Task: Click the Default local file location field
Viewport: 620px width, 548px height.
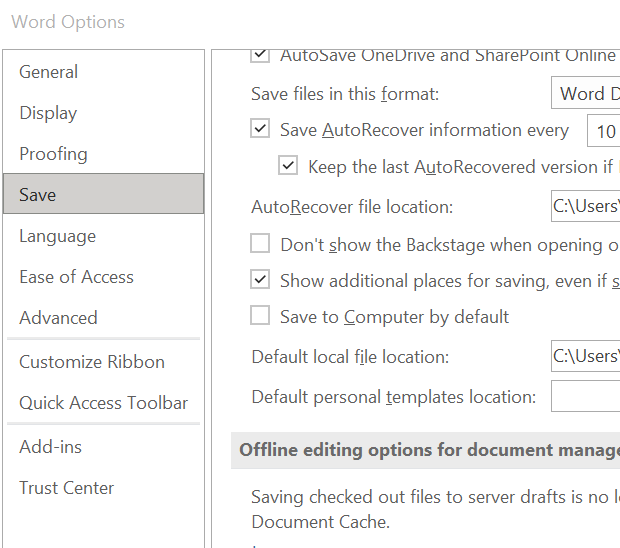Action: (586, 357)
